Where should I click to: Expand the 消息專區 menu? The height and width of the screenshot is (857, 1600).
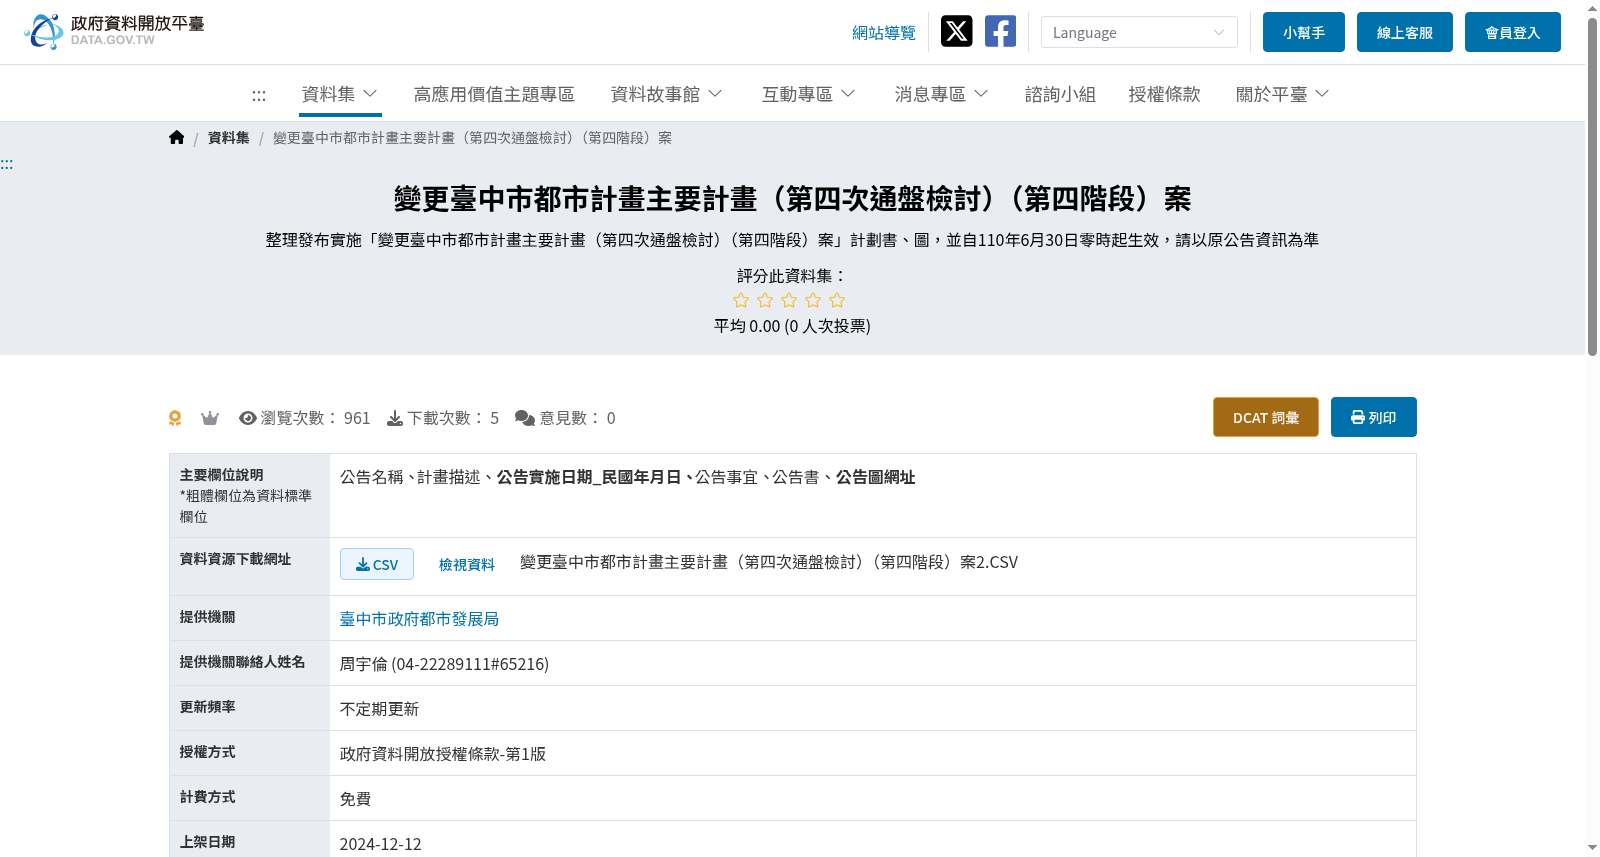pyautogui.click(x=941, y=94)
